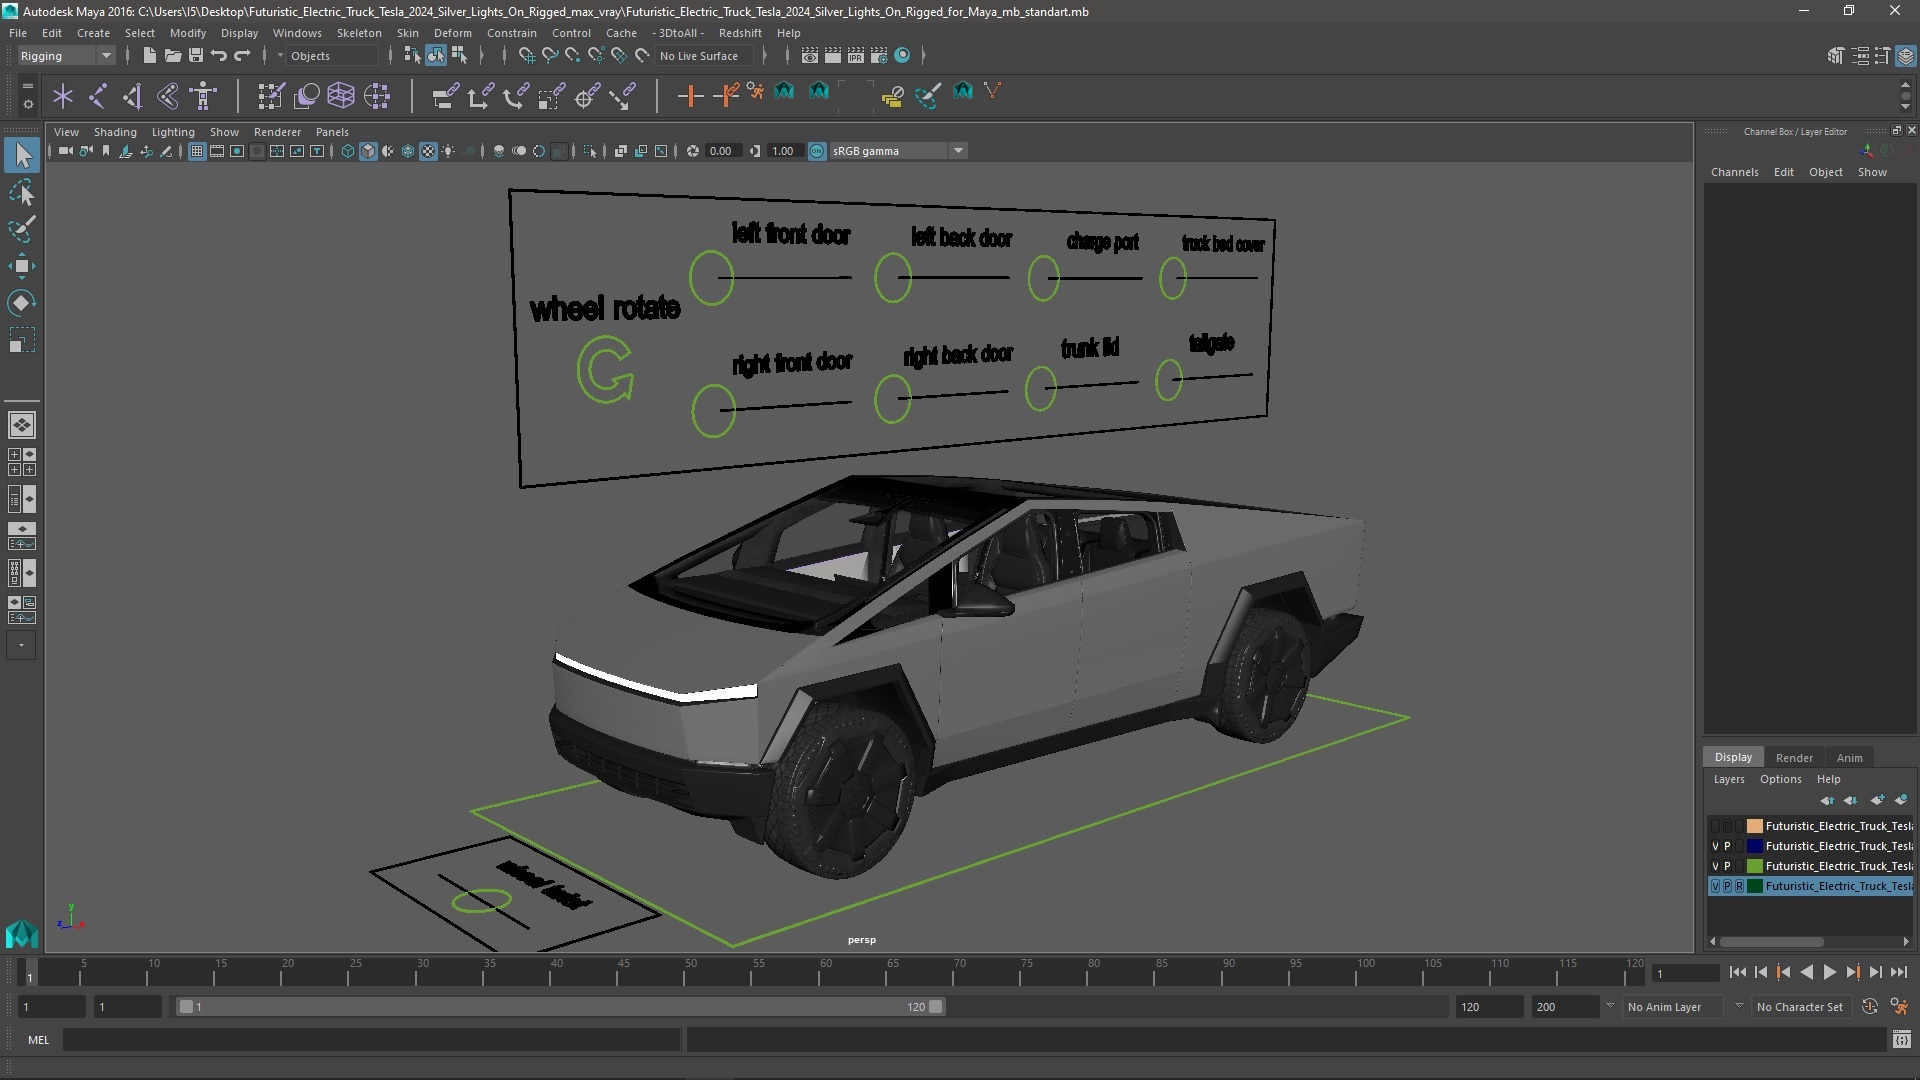Open the Options menu in Layer Editor
Viewport: 1920px width, 1080px height.
(1780, 779)
